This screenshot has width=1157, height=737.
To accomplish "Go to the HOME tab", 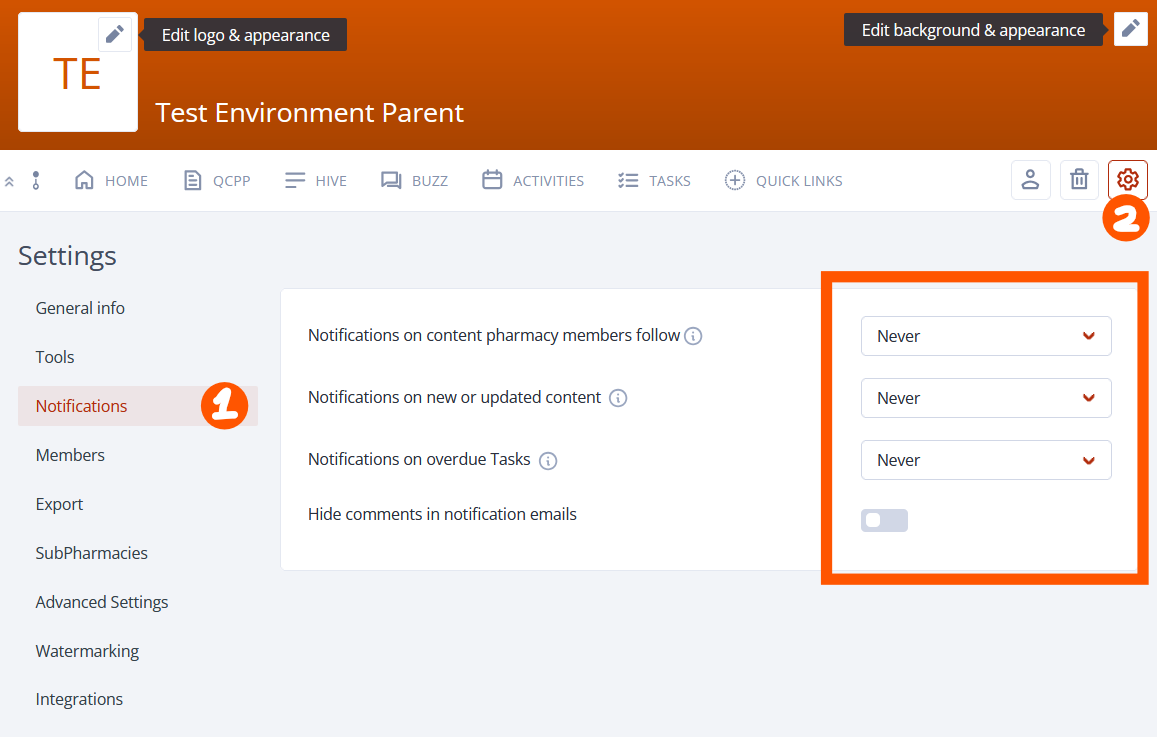I will point(111,181).
